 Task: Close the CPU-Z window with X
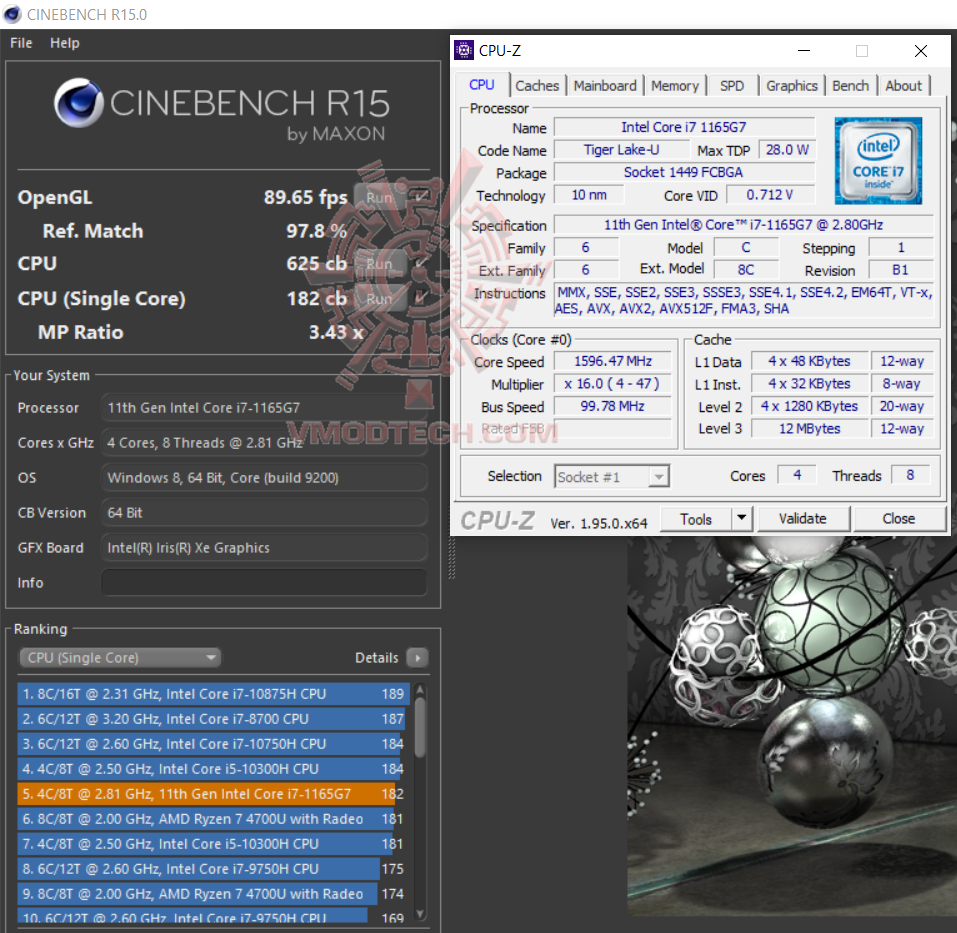coord(921,51)
